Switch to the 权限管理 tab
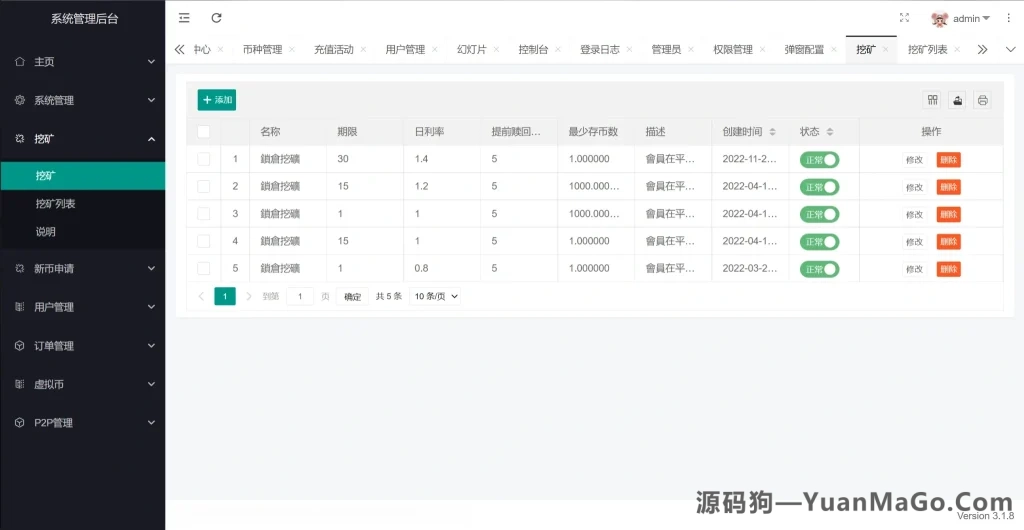This screenshot has height=530, width=1024. click(733, 50)
